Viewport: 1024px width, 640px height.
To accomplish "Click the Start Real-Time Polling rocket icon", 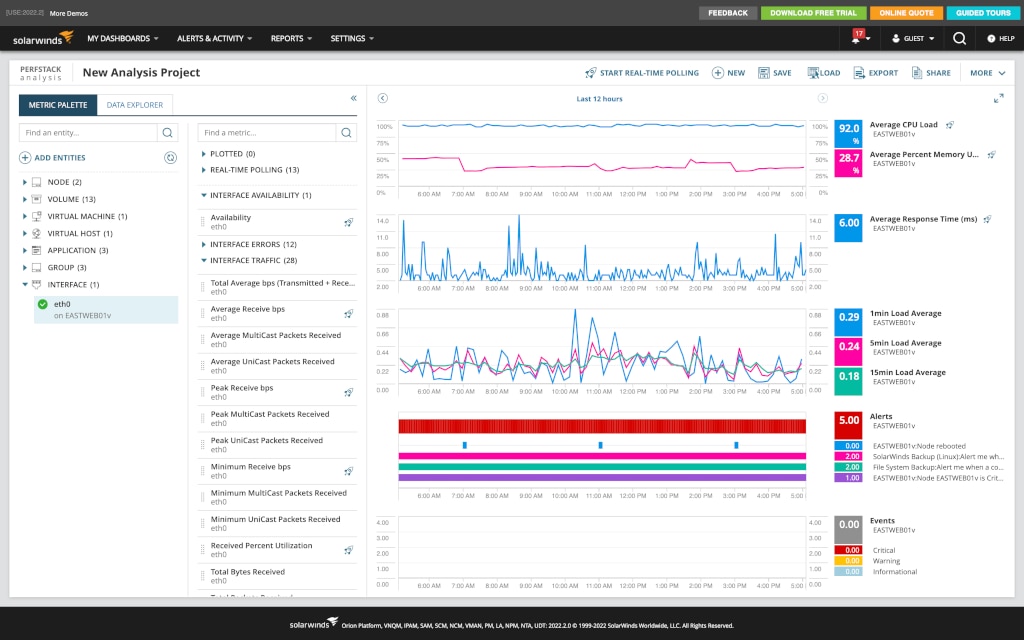I will coord(591,73).
